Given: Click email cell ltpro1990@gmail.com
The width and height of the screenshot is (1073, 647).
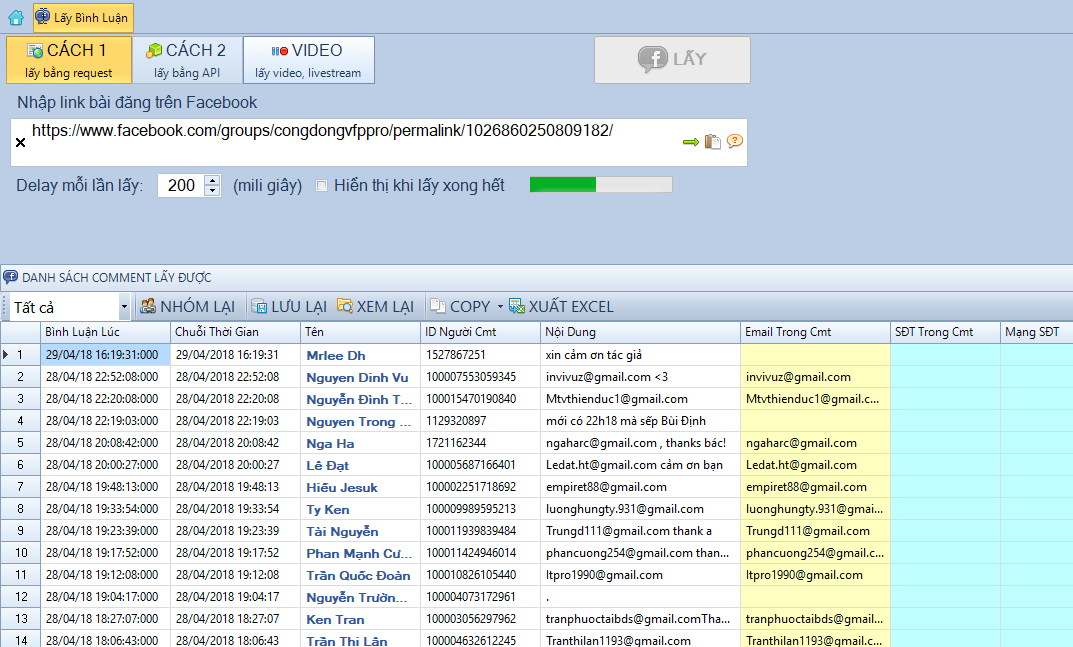Looking at the screenshot, I should (815, 574).
